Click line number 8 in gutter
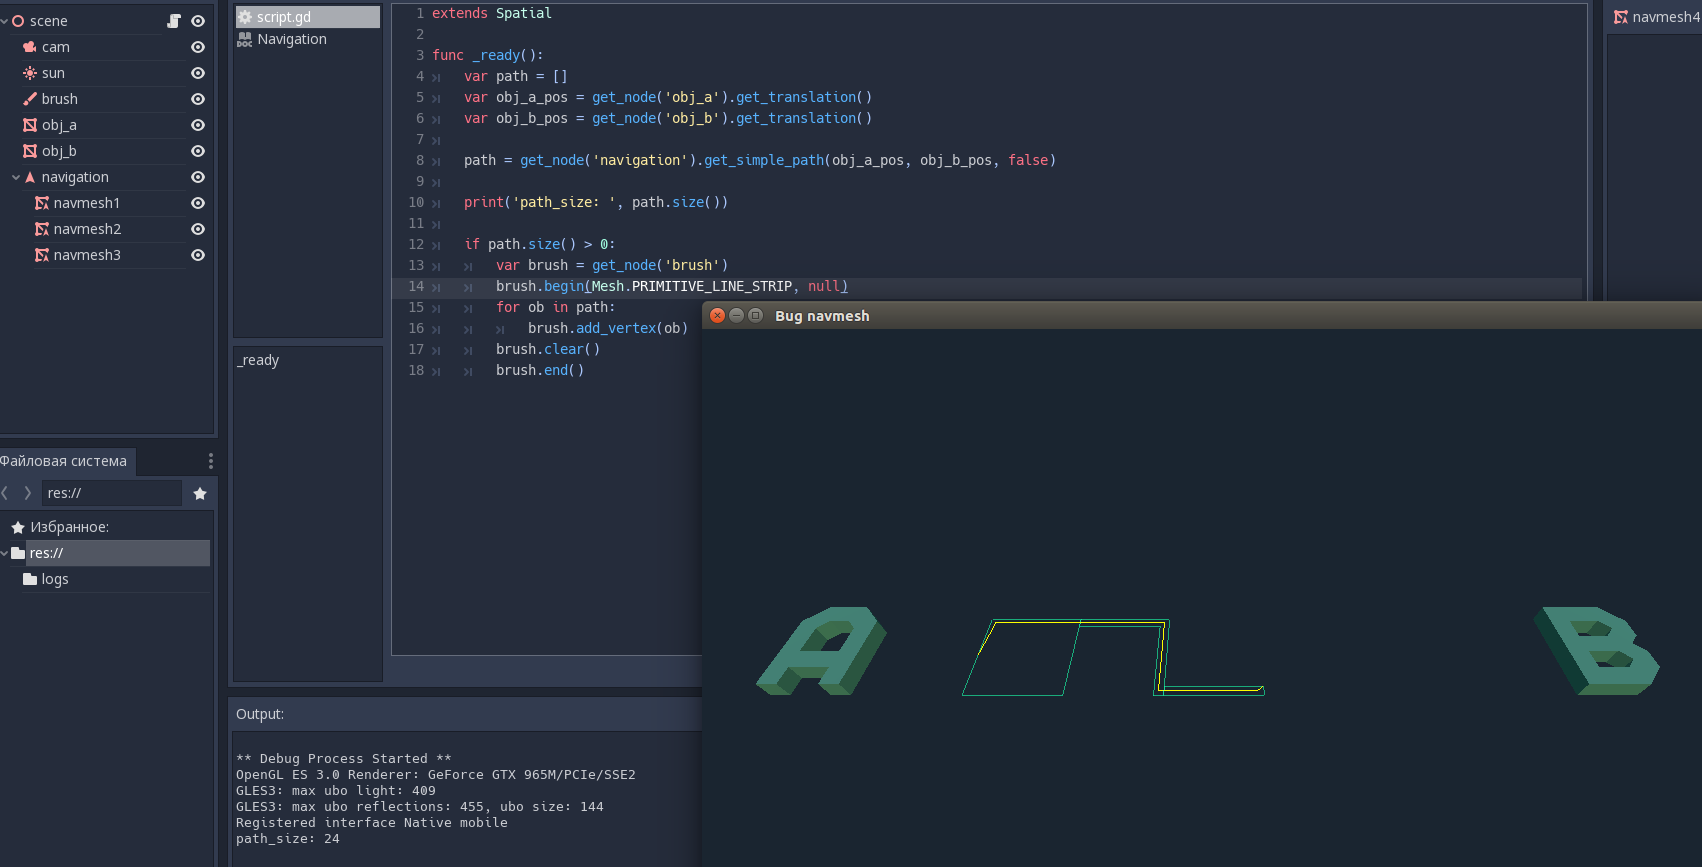 coord(420,160)
